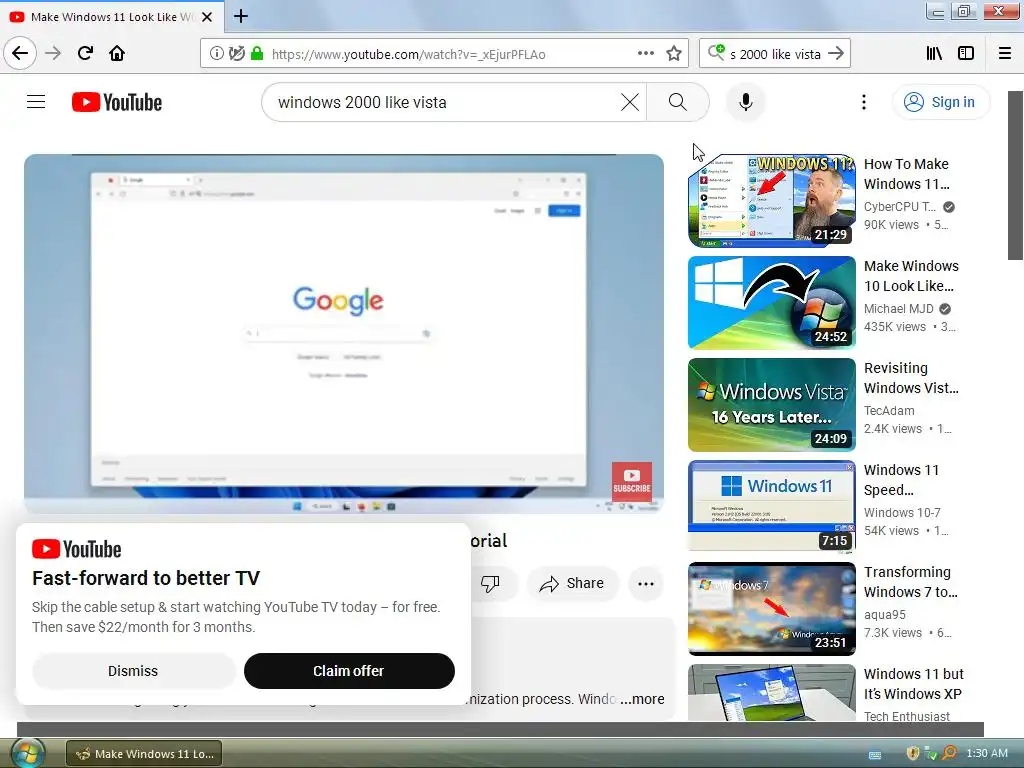The image size is (1024, 768).
Task: Click the orange magnifier tray icon
Action: [x=950, y=754]
